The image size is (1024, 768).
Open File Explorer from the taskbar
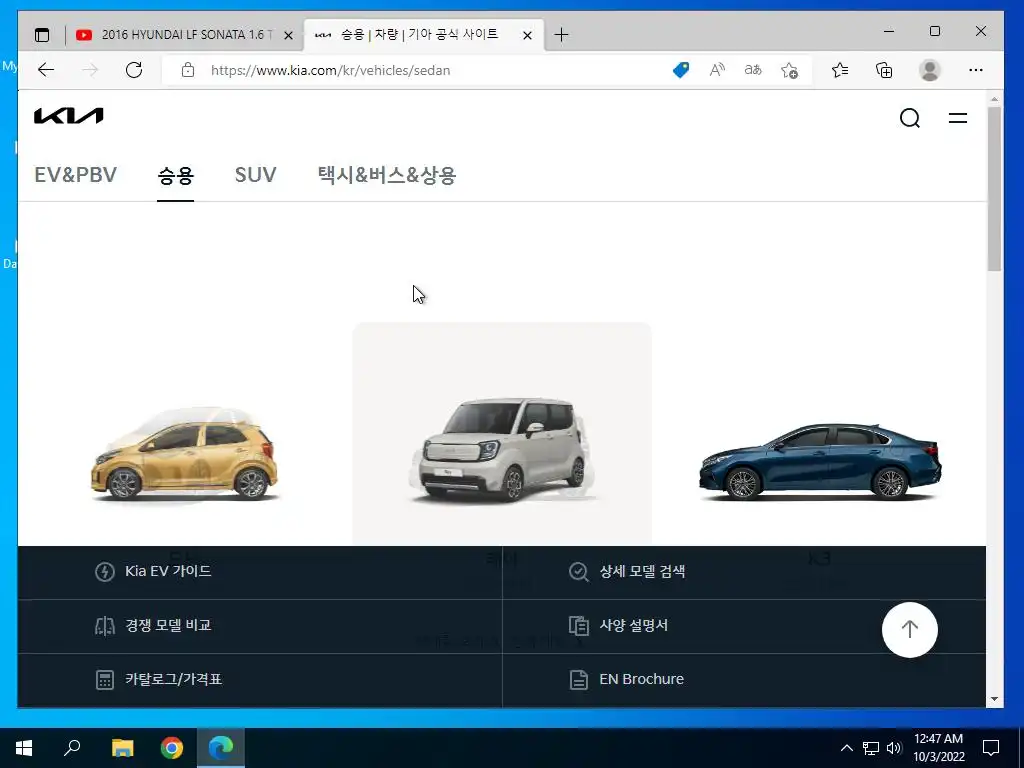click(122, 748)
